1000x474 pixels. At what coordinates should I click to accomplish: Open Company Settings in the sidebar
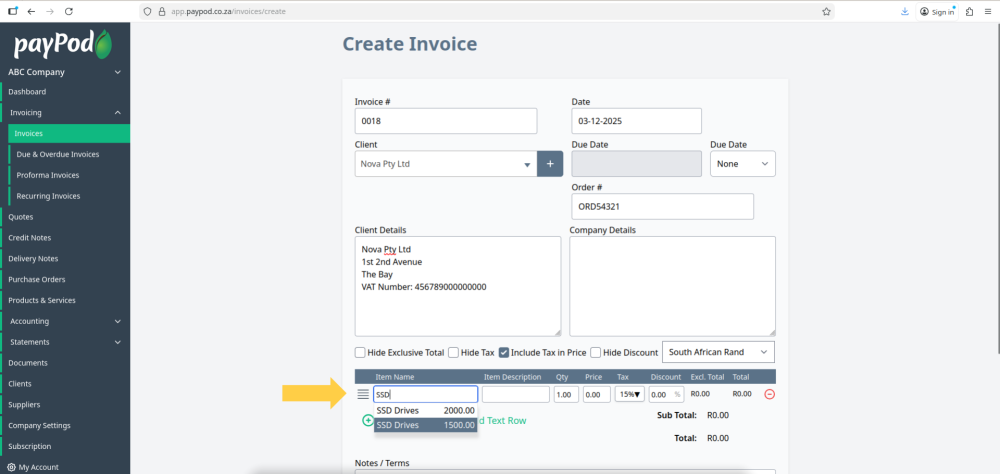pyautogui.click(x=40, y=426)
